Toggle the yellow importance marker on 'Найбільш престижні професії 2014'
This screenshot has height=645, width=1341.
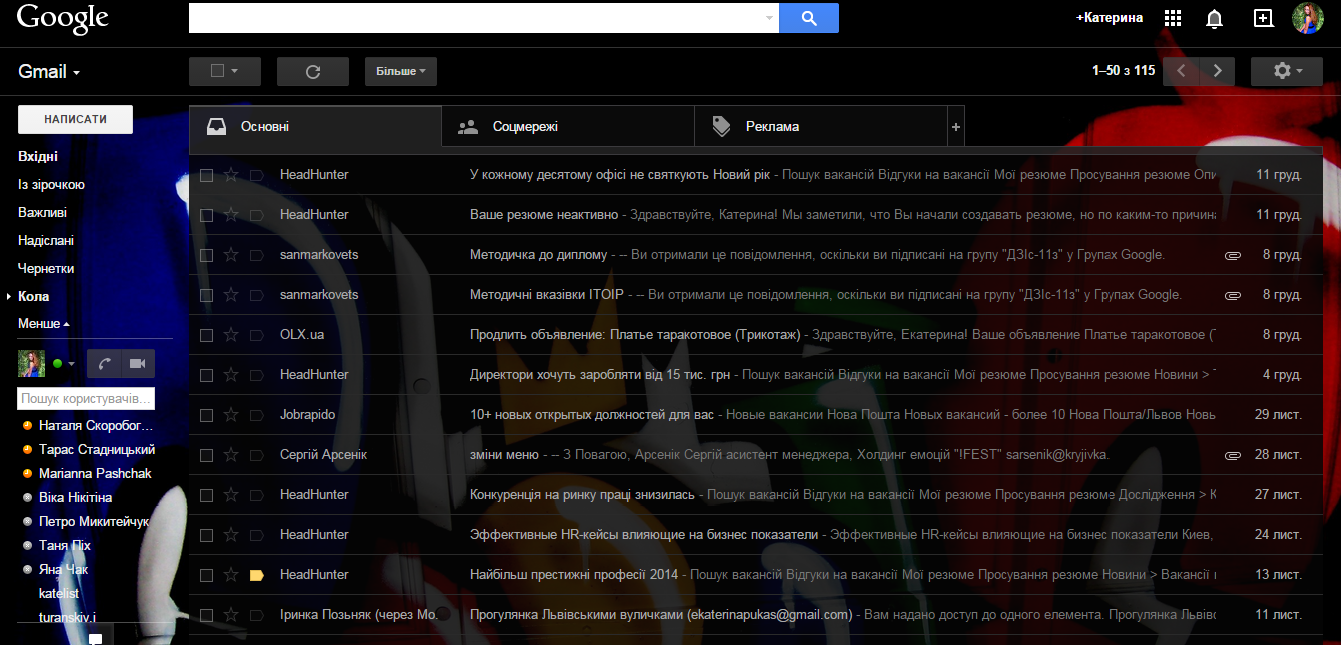click(x=256, y=575)
